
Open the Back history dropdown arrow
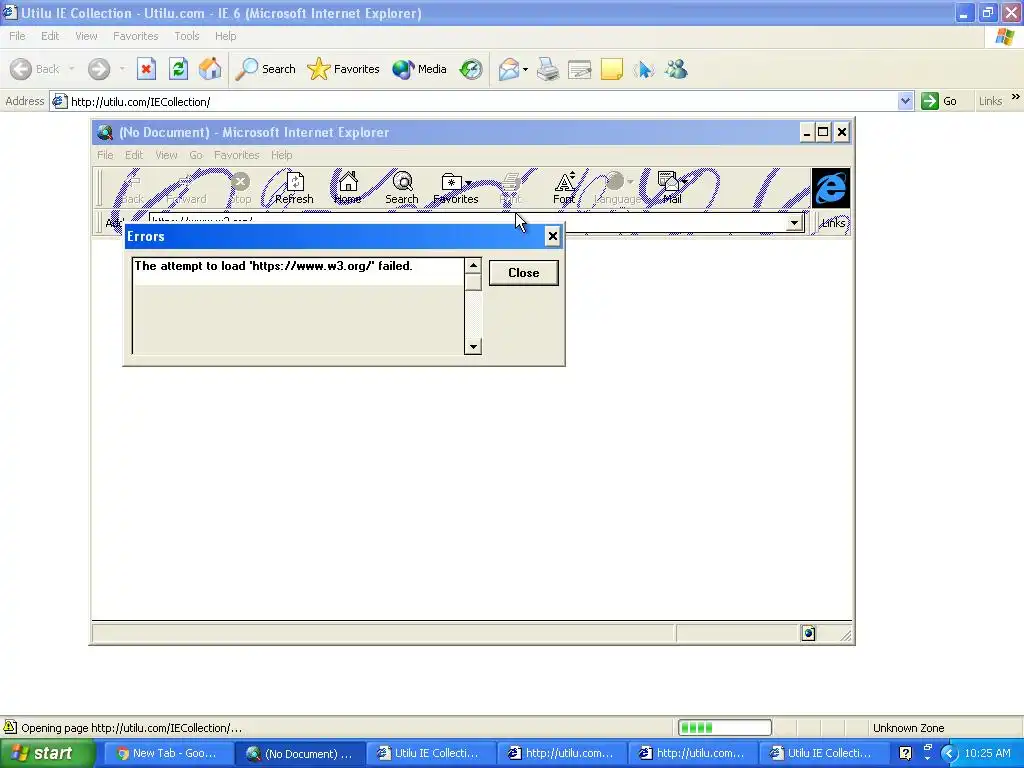(71, 69)
